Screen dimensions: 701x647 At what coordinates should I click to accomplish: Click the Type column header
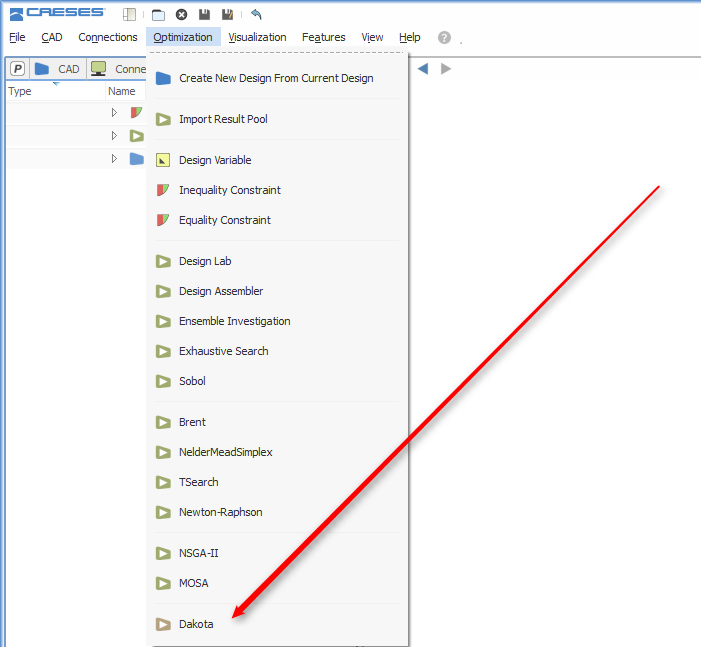coord(55,91)
